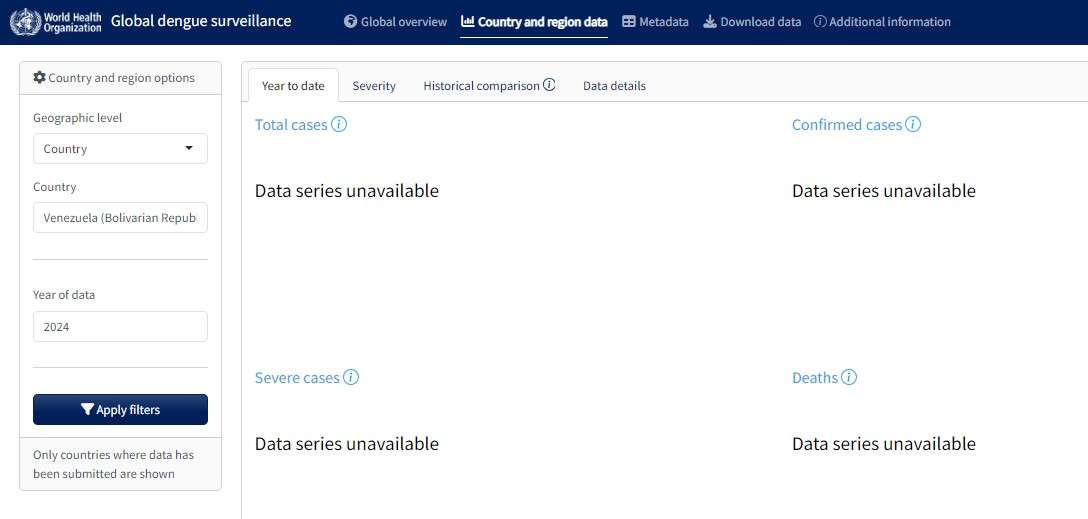The image size is (1088, 519).
Task: Go to Download data page
Action: pos(752,22)
